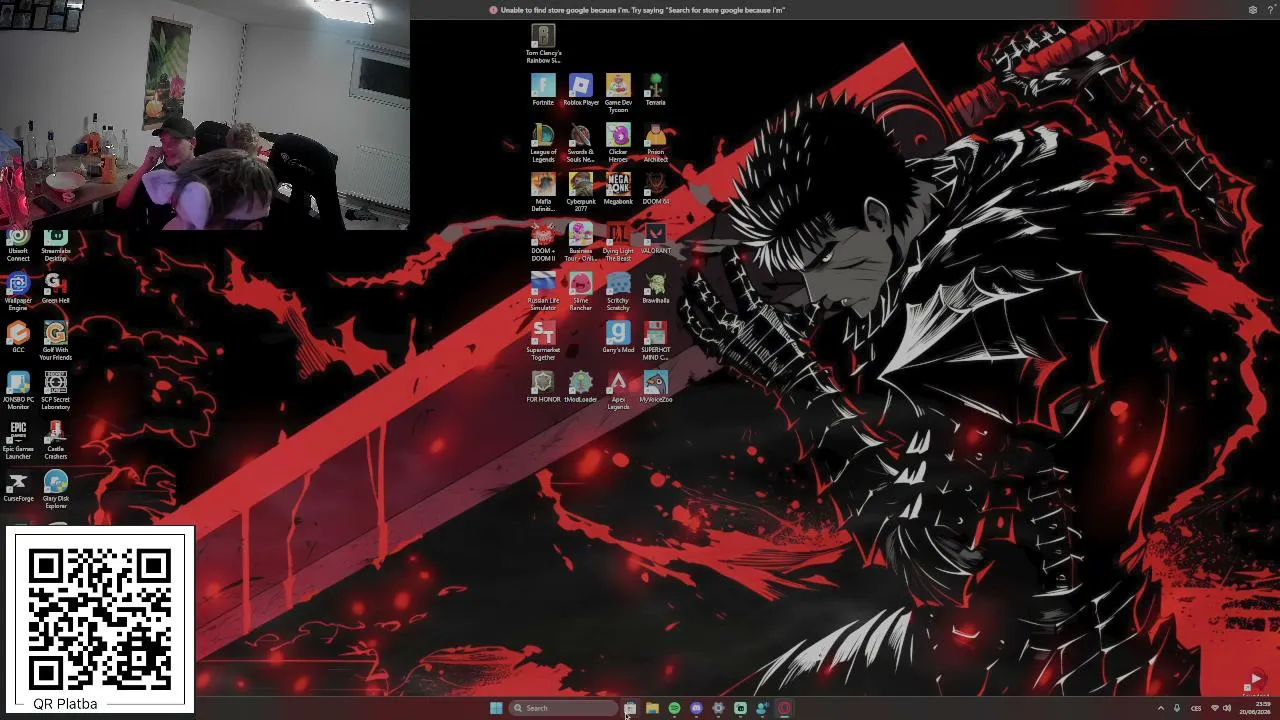The width and height of the screenshot is (1280, 720).
Task: Select the Terraria desktop icon
Action: 655,90
